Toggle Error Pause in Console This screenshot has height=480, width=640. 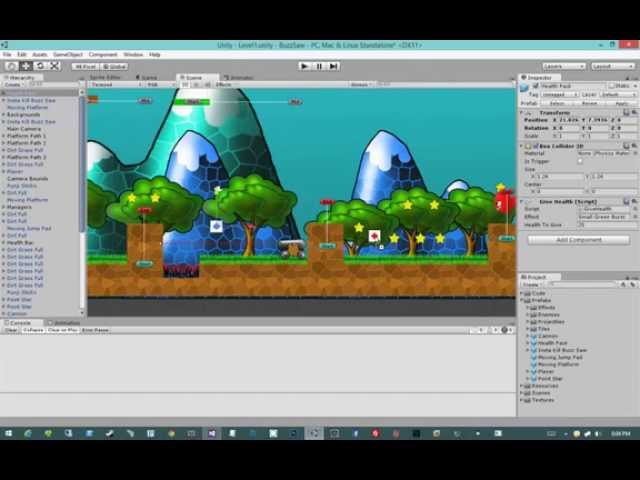(95, 330)
